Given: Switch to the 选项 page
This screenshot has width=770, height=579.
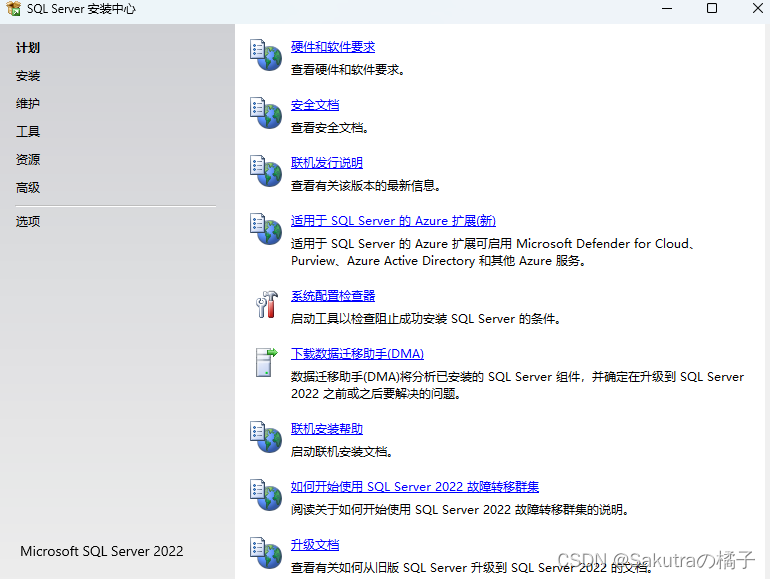Looking at the screenshot, I should 28,221.
